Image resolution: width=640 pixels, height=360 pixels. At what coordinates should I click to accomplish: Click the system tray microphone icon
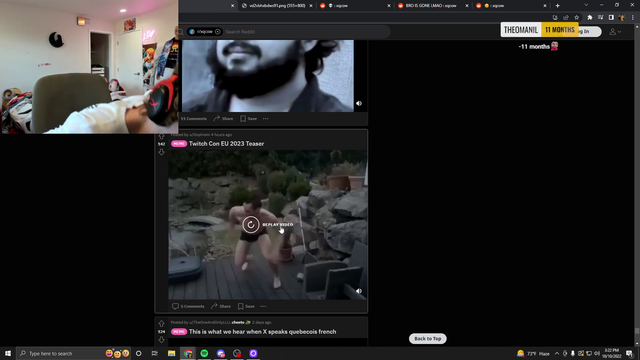tap(573, 353)
